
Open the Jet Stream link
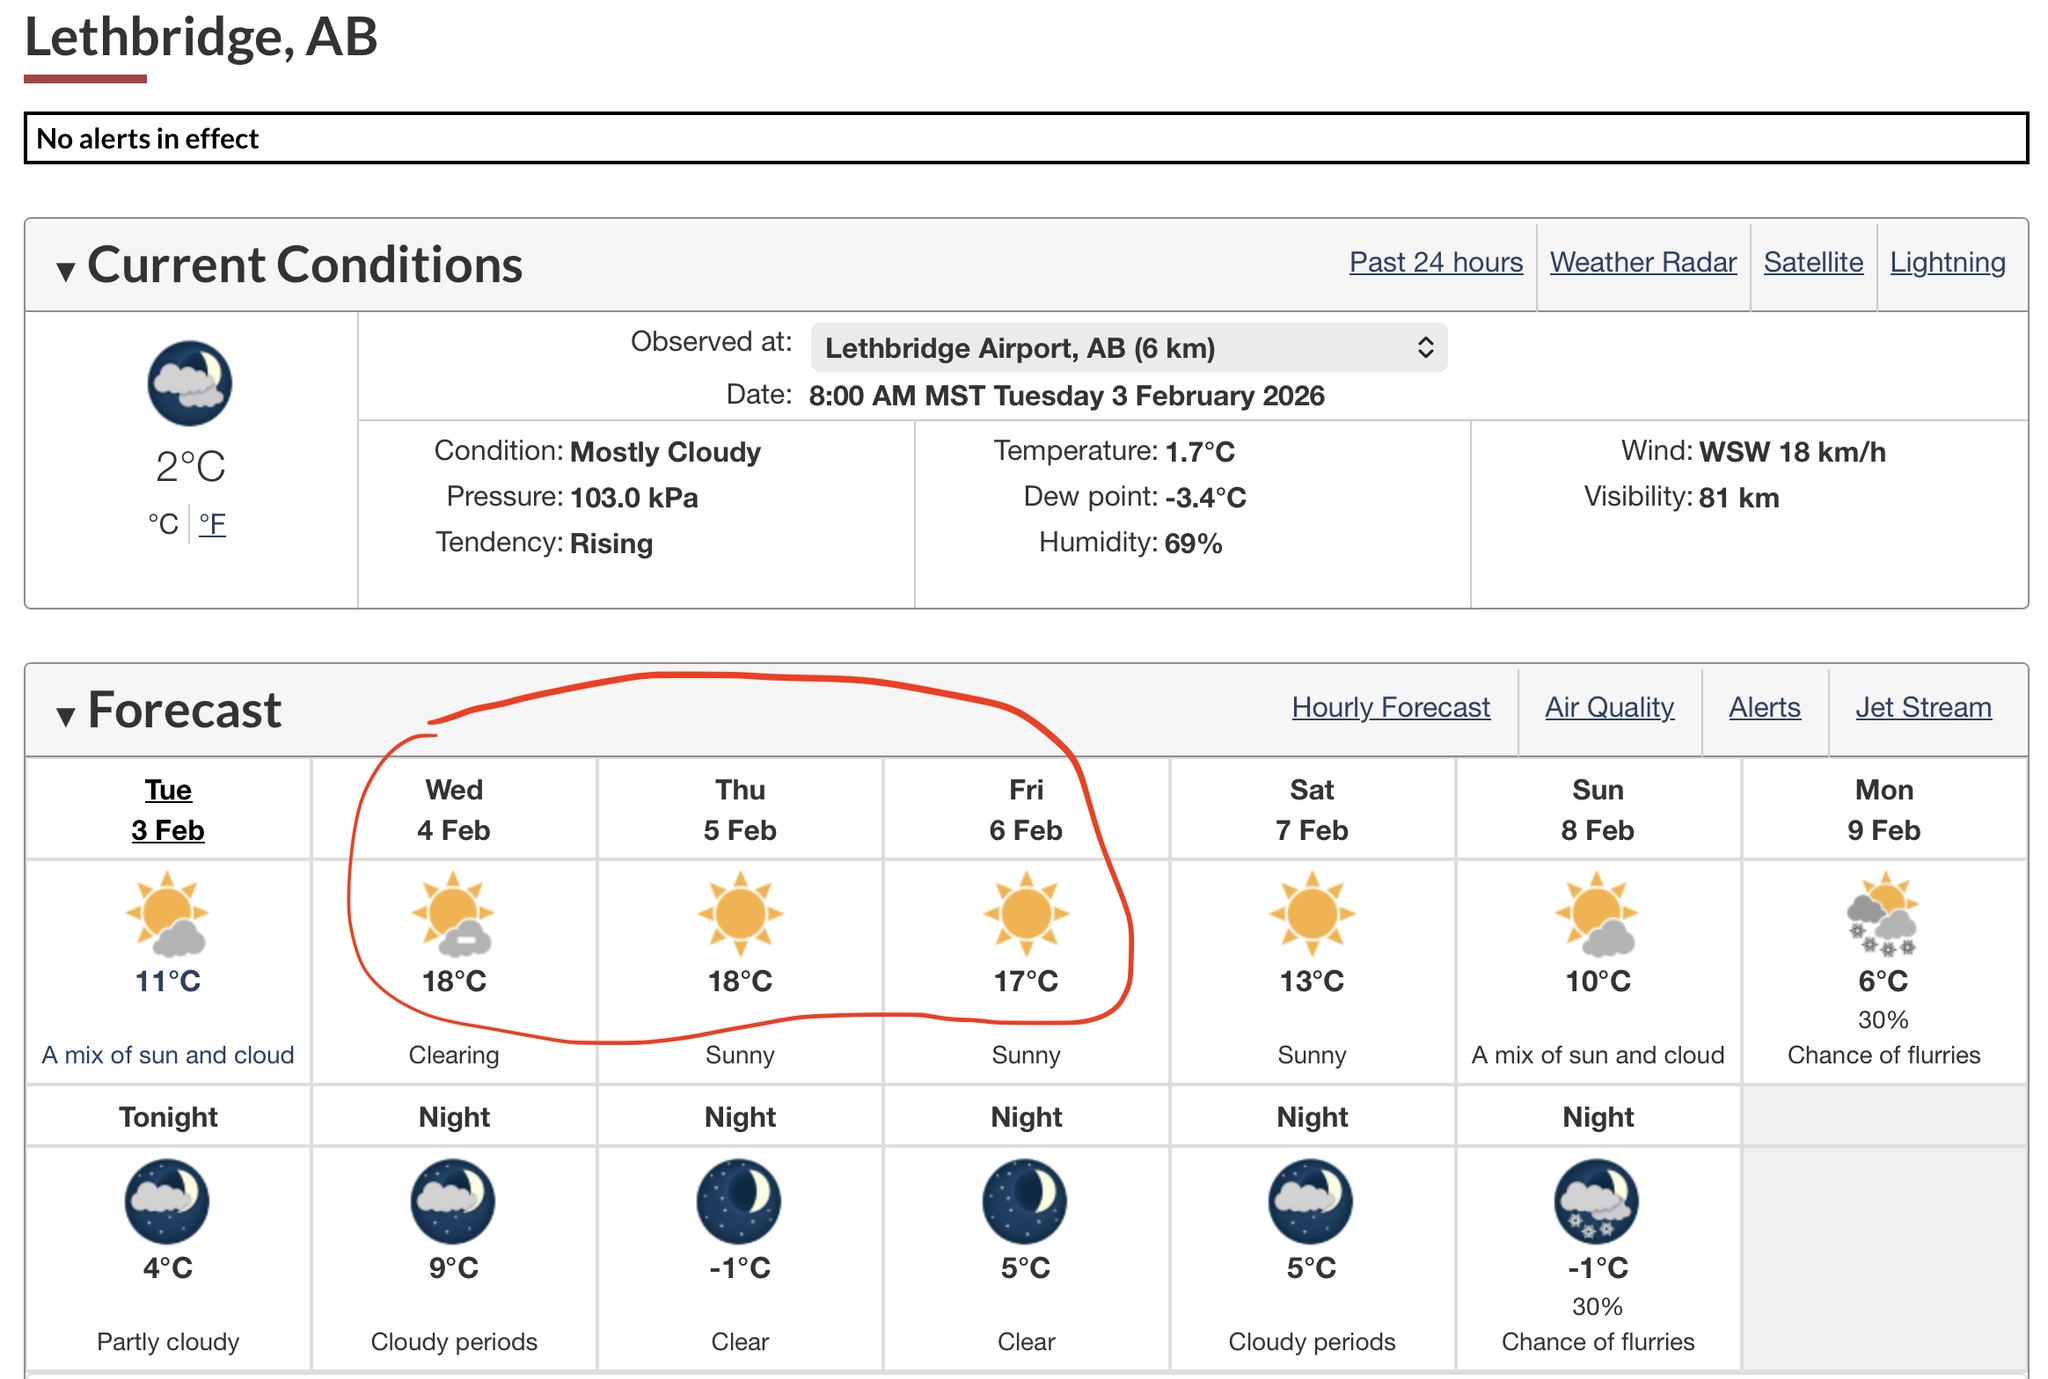(1923, 707)
